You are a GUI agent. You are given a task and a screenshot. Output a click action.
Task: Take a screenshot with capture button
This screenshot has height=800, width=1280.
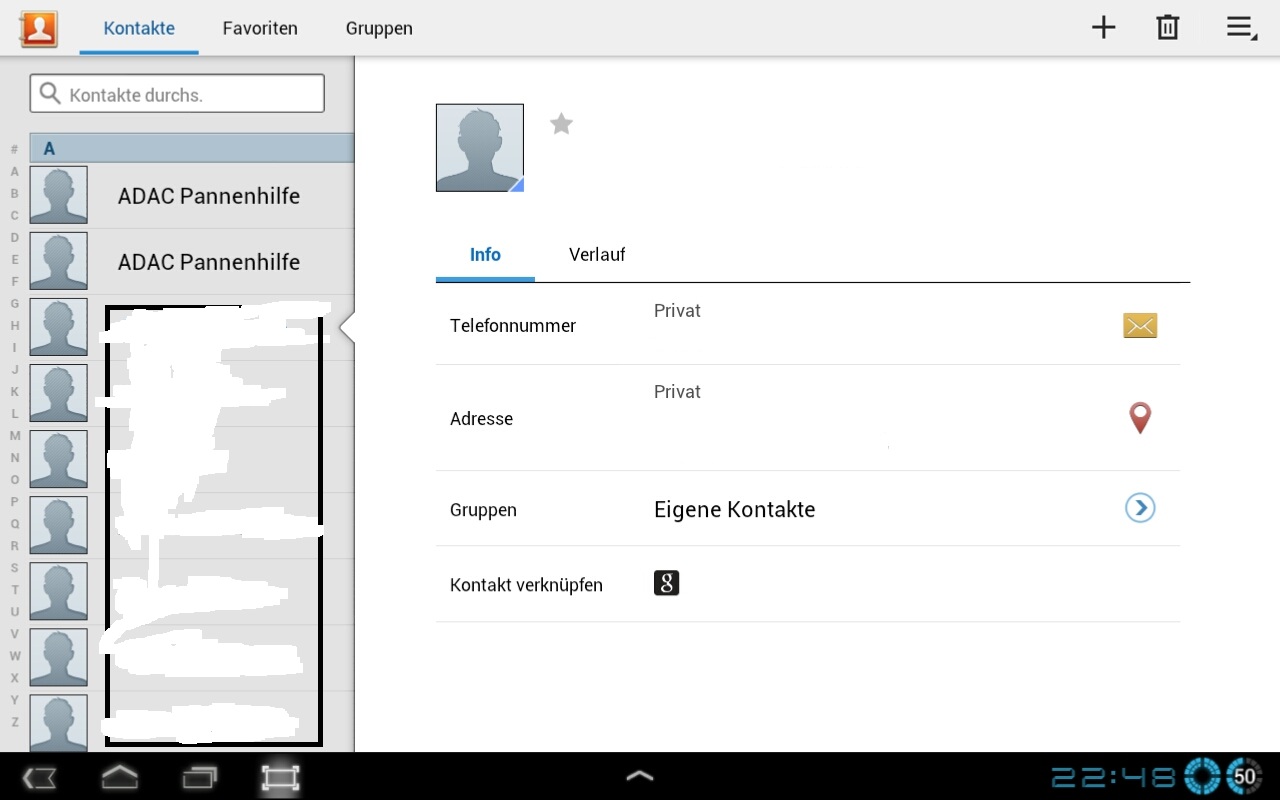pyautogui.click(x=280, y=777)
